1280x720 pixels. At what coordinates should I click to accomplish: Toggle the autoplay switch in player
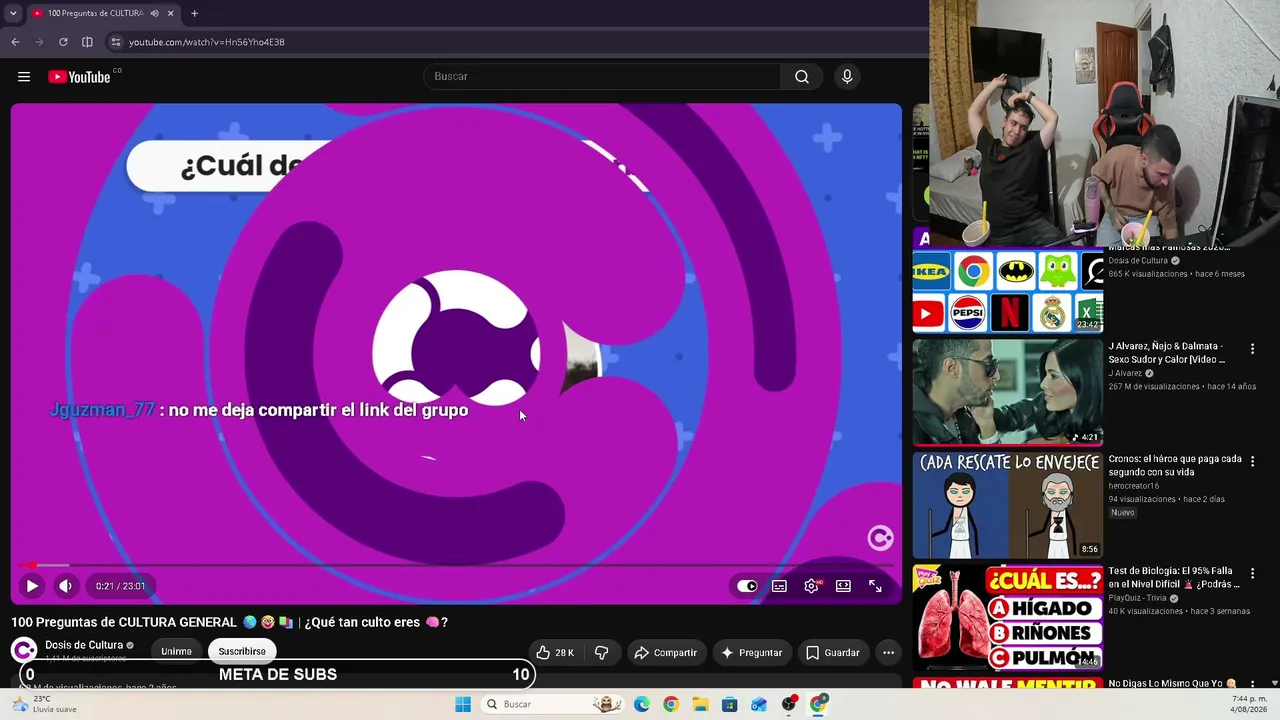coord(747,586)
